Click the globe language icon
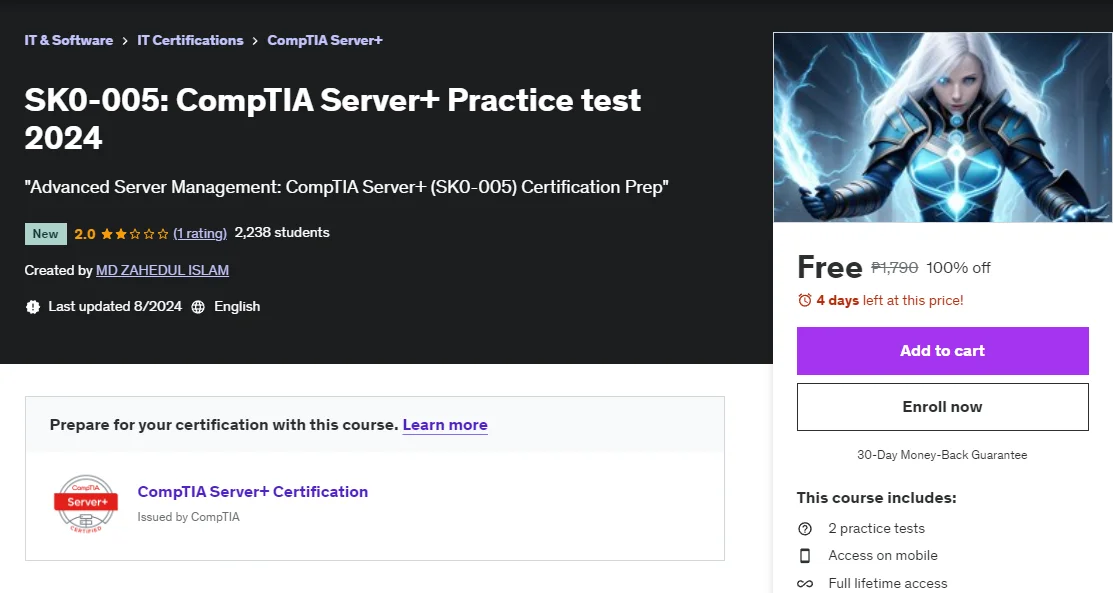 [198, 307]
